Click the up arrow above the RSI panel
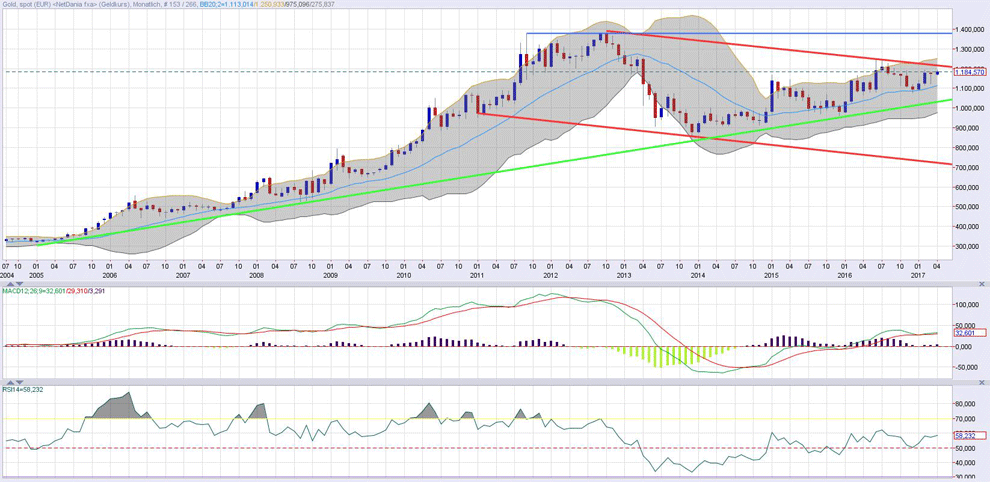 click(9, 382)
